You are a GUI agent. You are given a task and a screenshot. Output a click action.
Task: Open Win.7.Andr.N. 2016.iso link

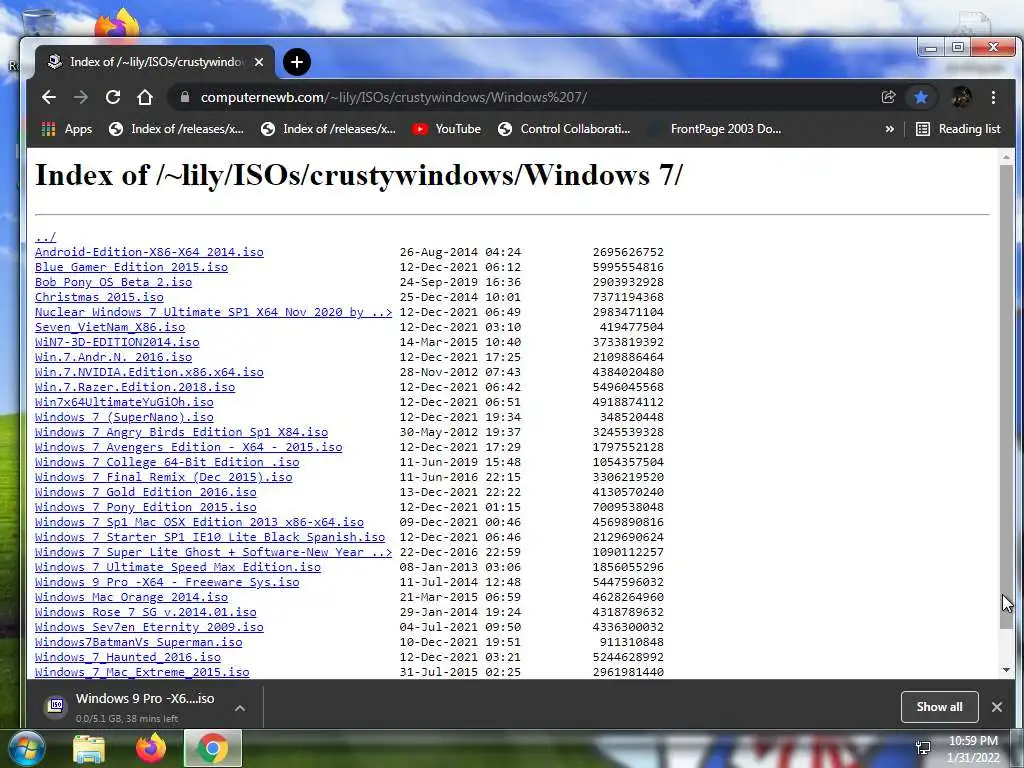pos(113,357)
